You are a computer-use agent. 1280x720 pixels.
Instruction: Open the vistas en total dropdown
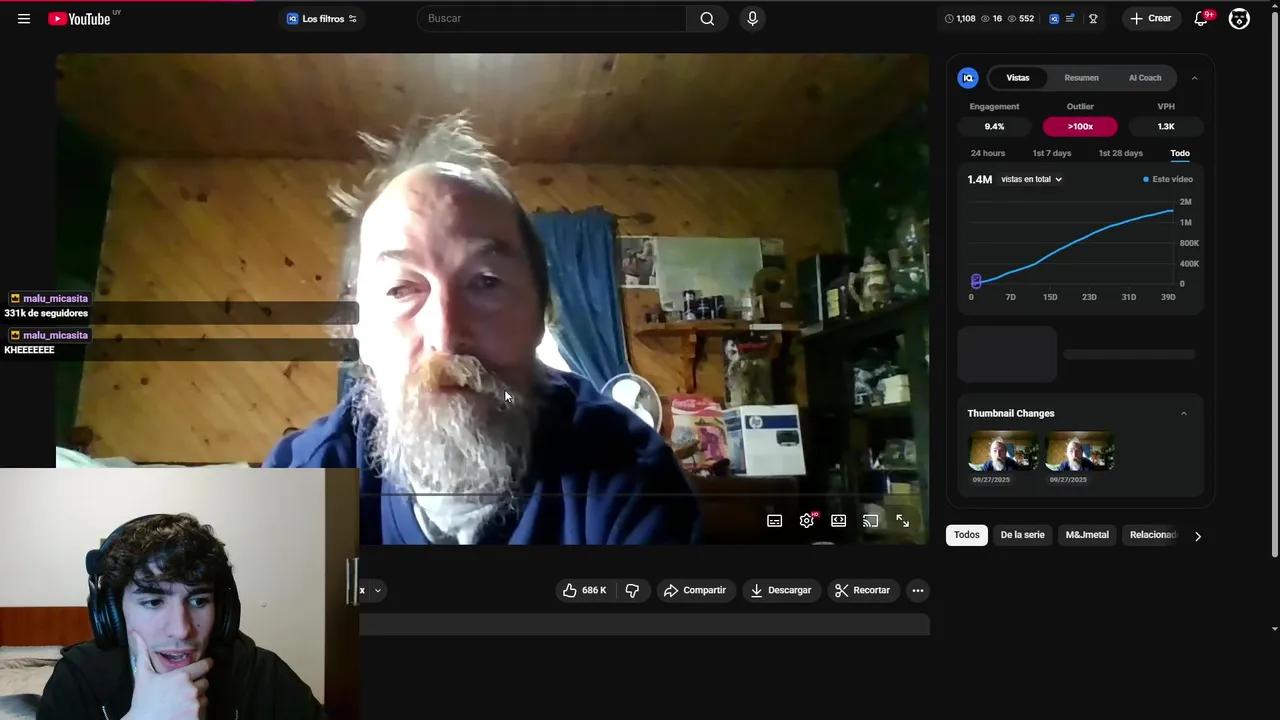[x=1031, y=179]
